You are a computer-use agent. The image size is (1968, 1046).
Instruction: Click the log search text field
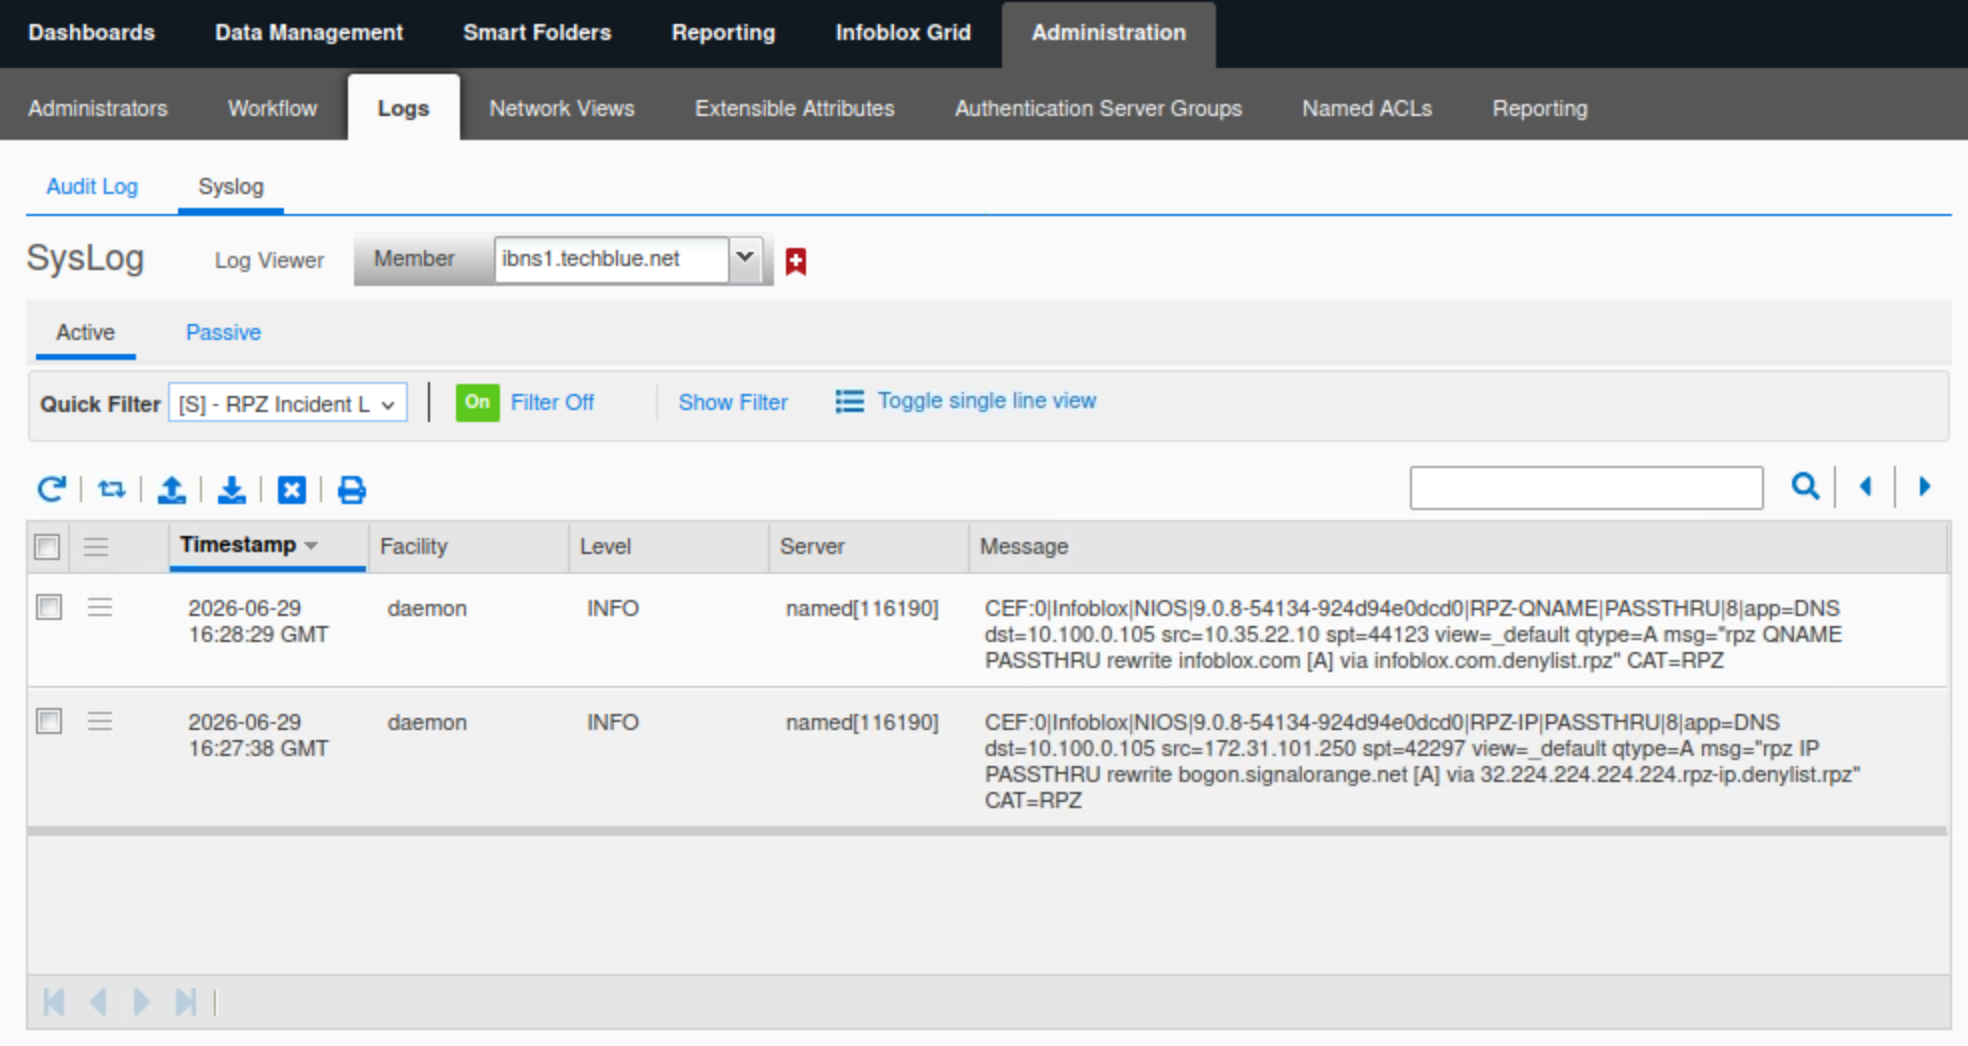1586,487
